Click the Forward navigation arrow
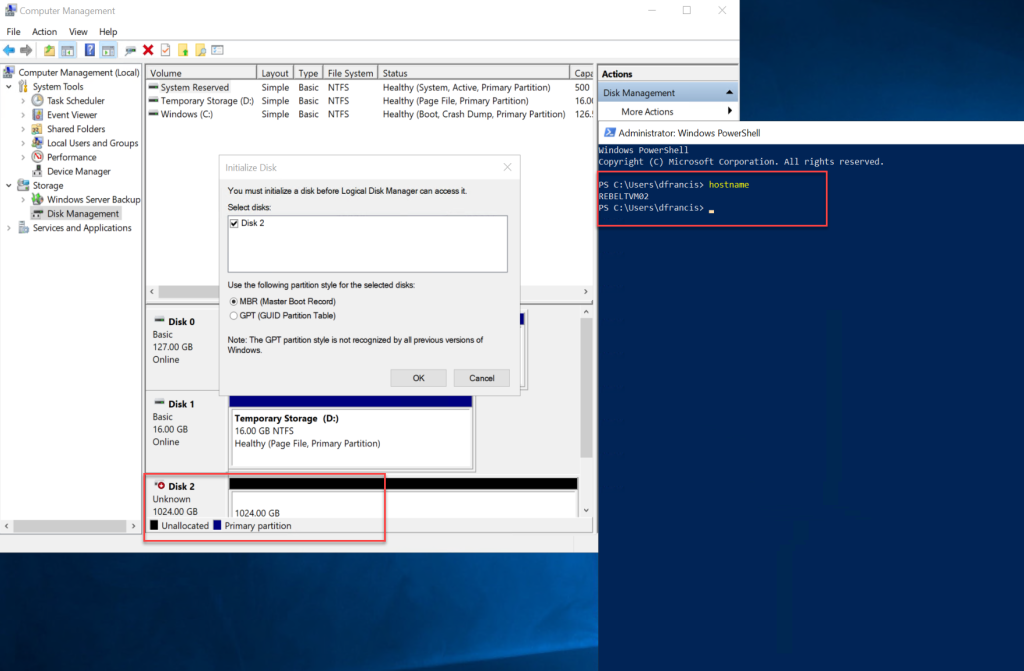 tap(24, 50)
